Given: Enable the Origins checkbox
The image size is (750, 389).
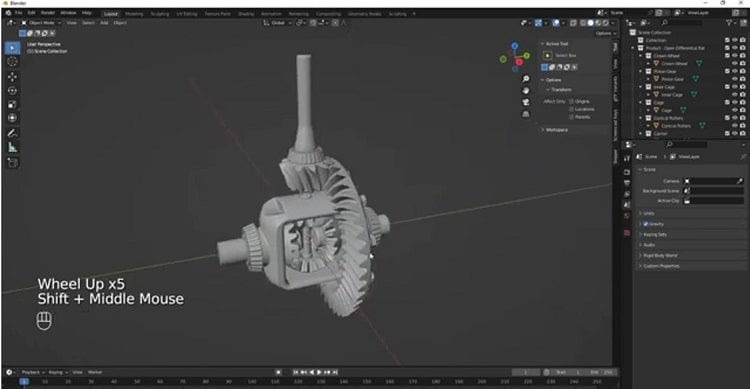Looking at the screenshot, I should (x=571, y=101).
